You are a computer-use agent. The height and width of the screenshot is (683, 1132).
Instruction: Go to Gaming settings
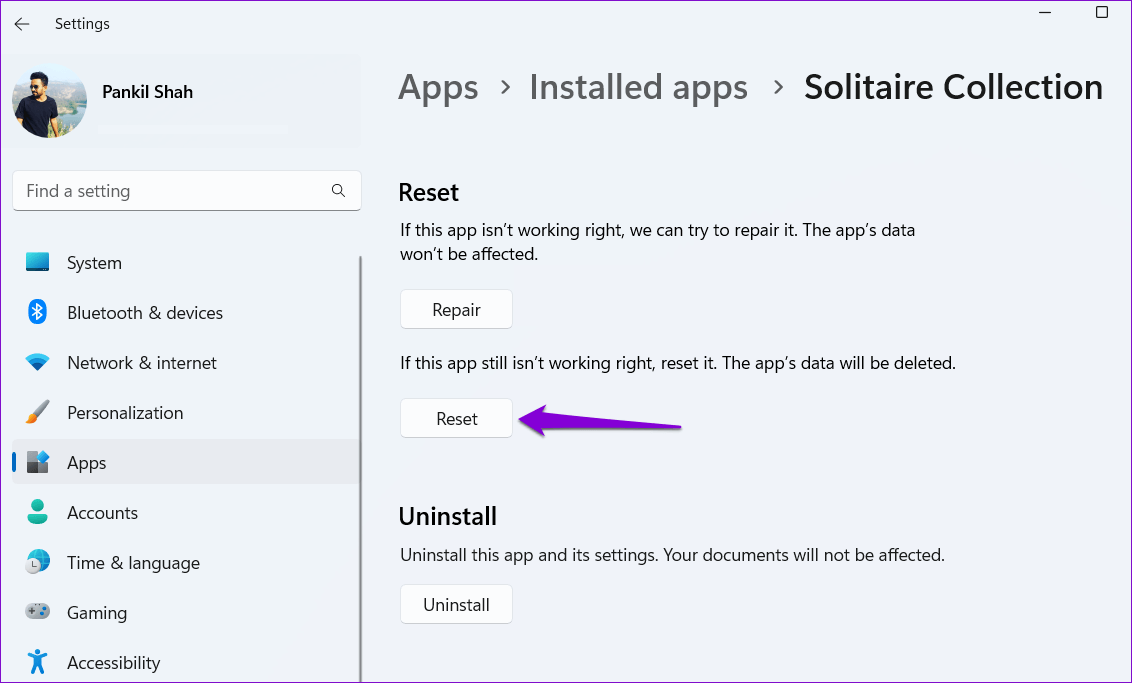(186, 612)
